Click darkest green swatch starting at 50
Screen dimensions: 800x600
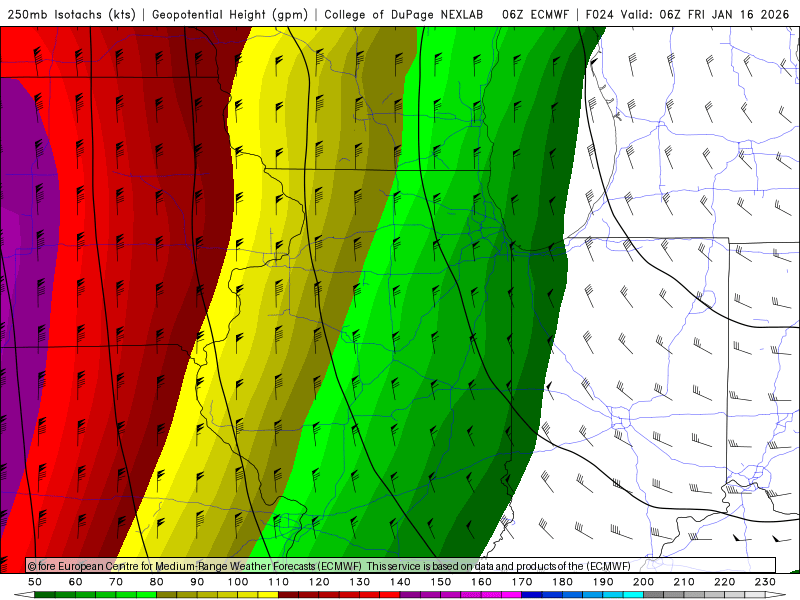pyautogui.click(x=45, y=595)
